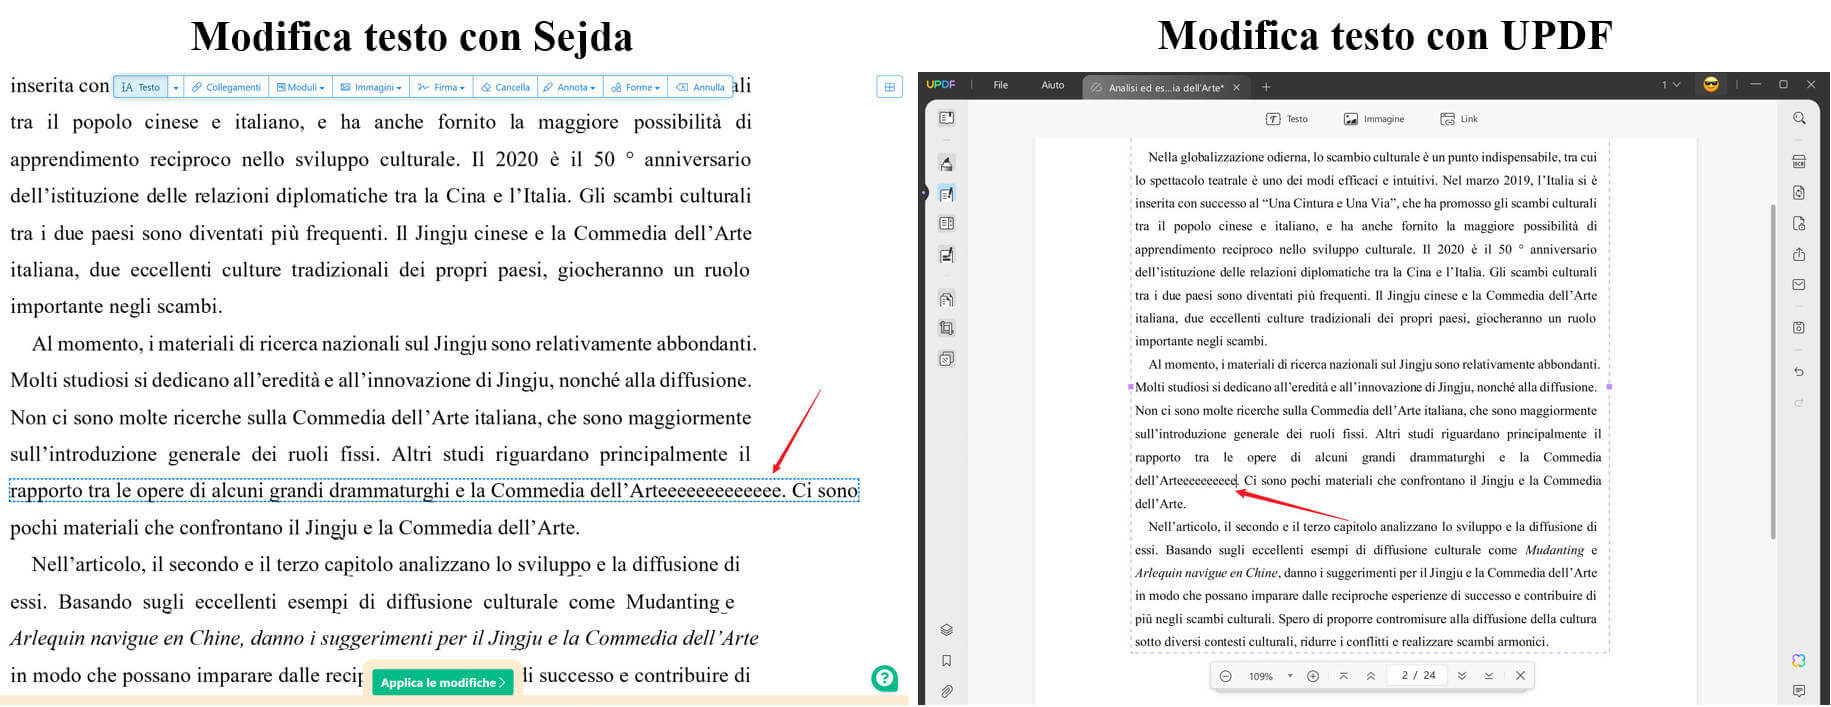The height and width of the screenshot is (707, 1831).
Task: Click the Share upload icon in UPDF
Action: coord(1799,254)
